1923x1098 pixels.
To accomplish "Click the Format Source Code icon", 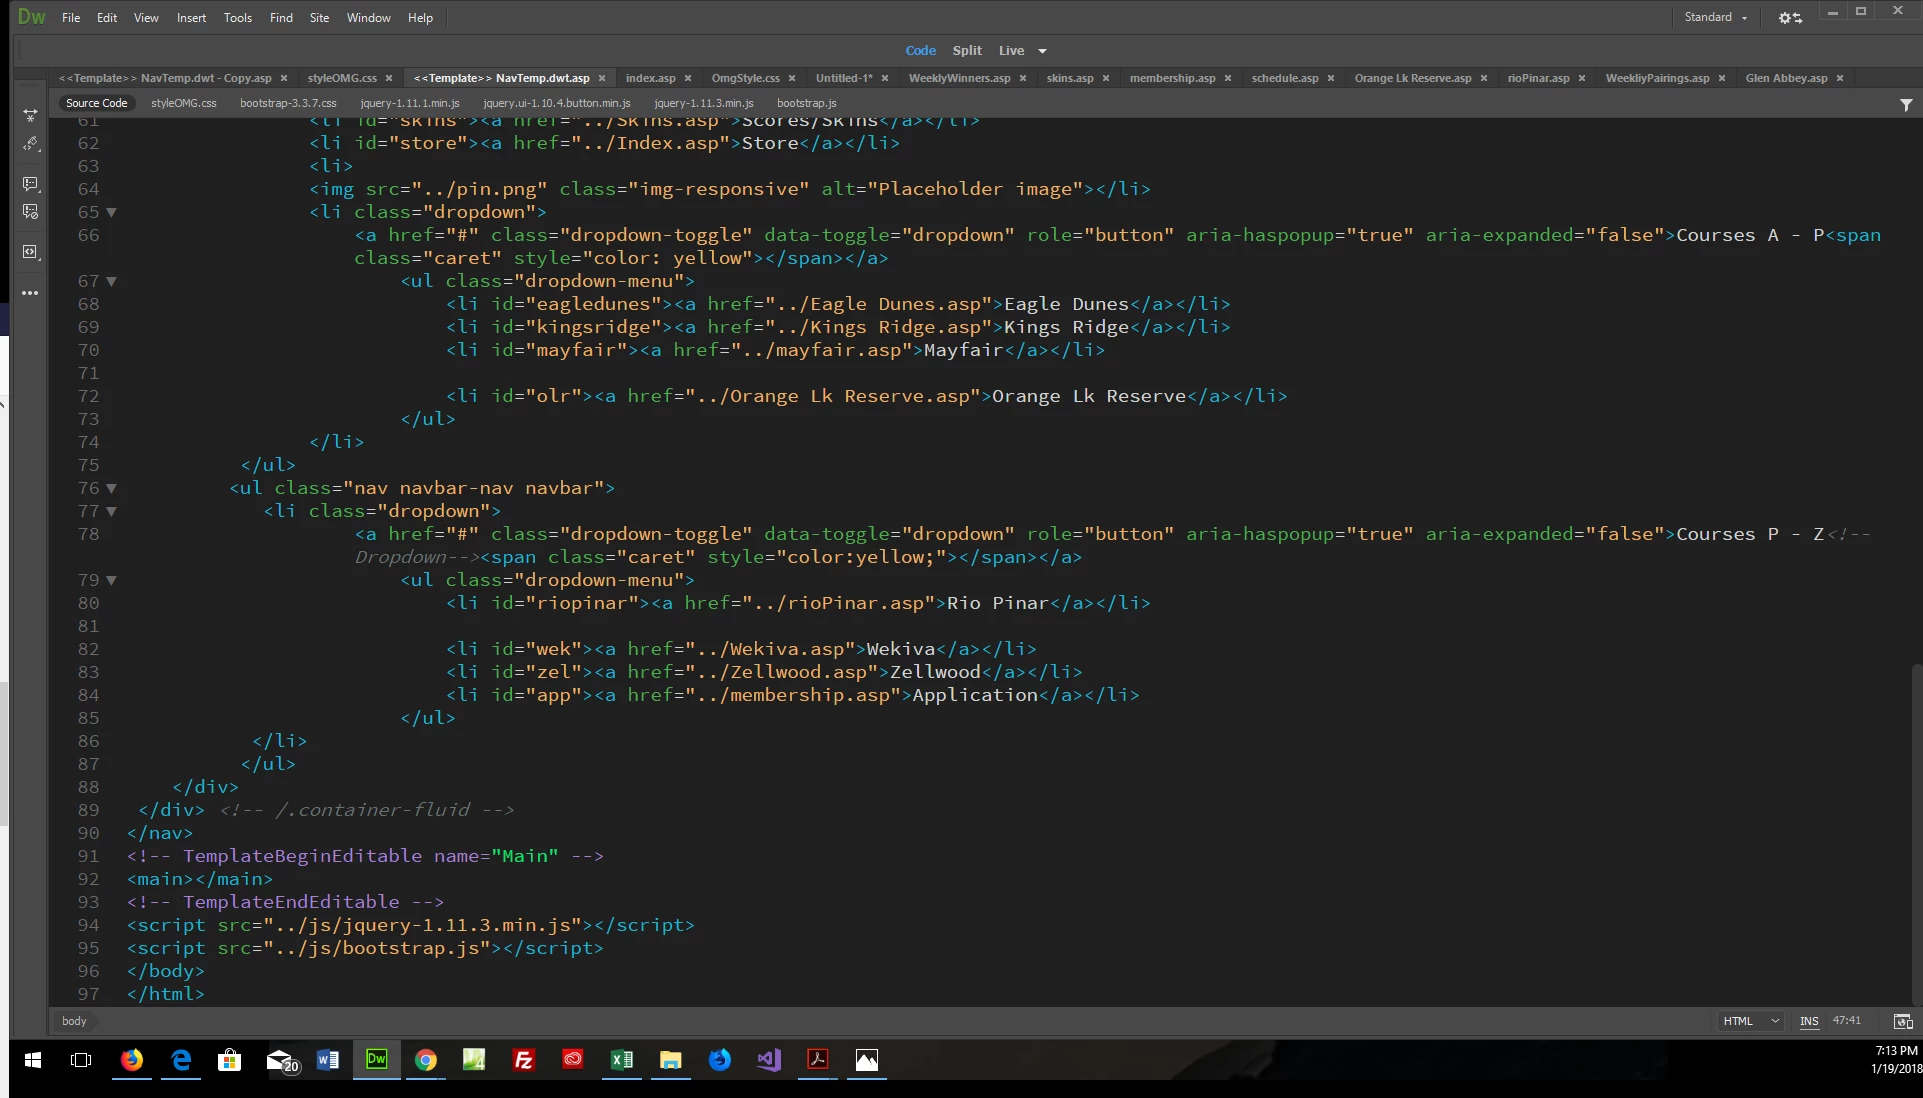I will [x=30, y=145].
